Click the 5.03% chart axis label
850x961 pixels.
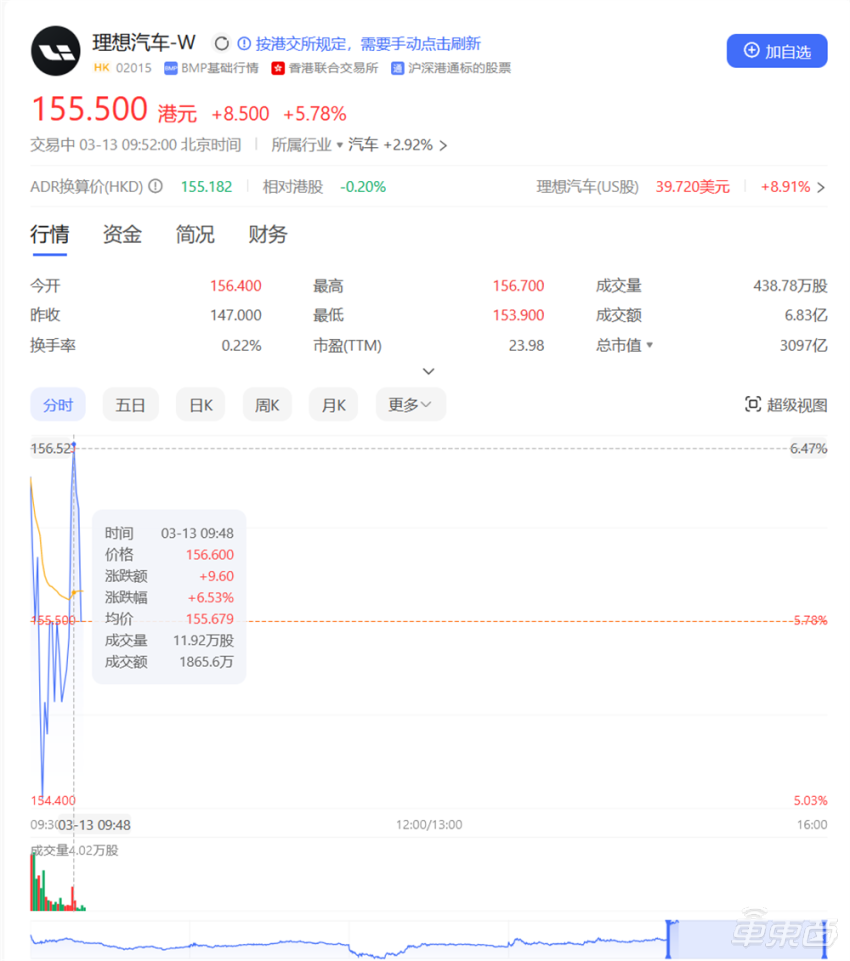click(x=810, y=800)
